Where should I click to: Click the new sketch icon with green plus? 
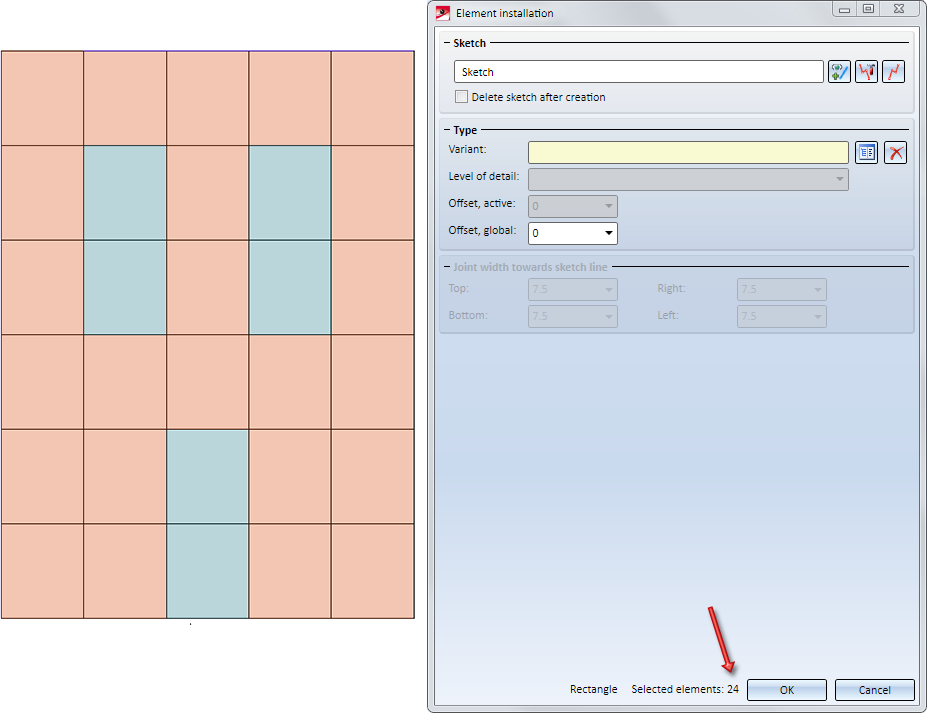point(839,72)
